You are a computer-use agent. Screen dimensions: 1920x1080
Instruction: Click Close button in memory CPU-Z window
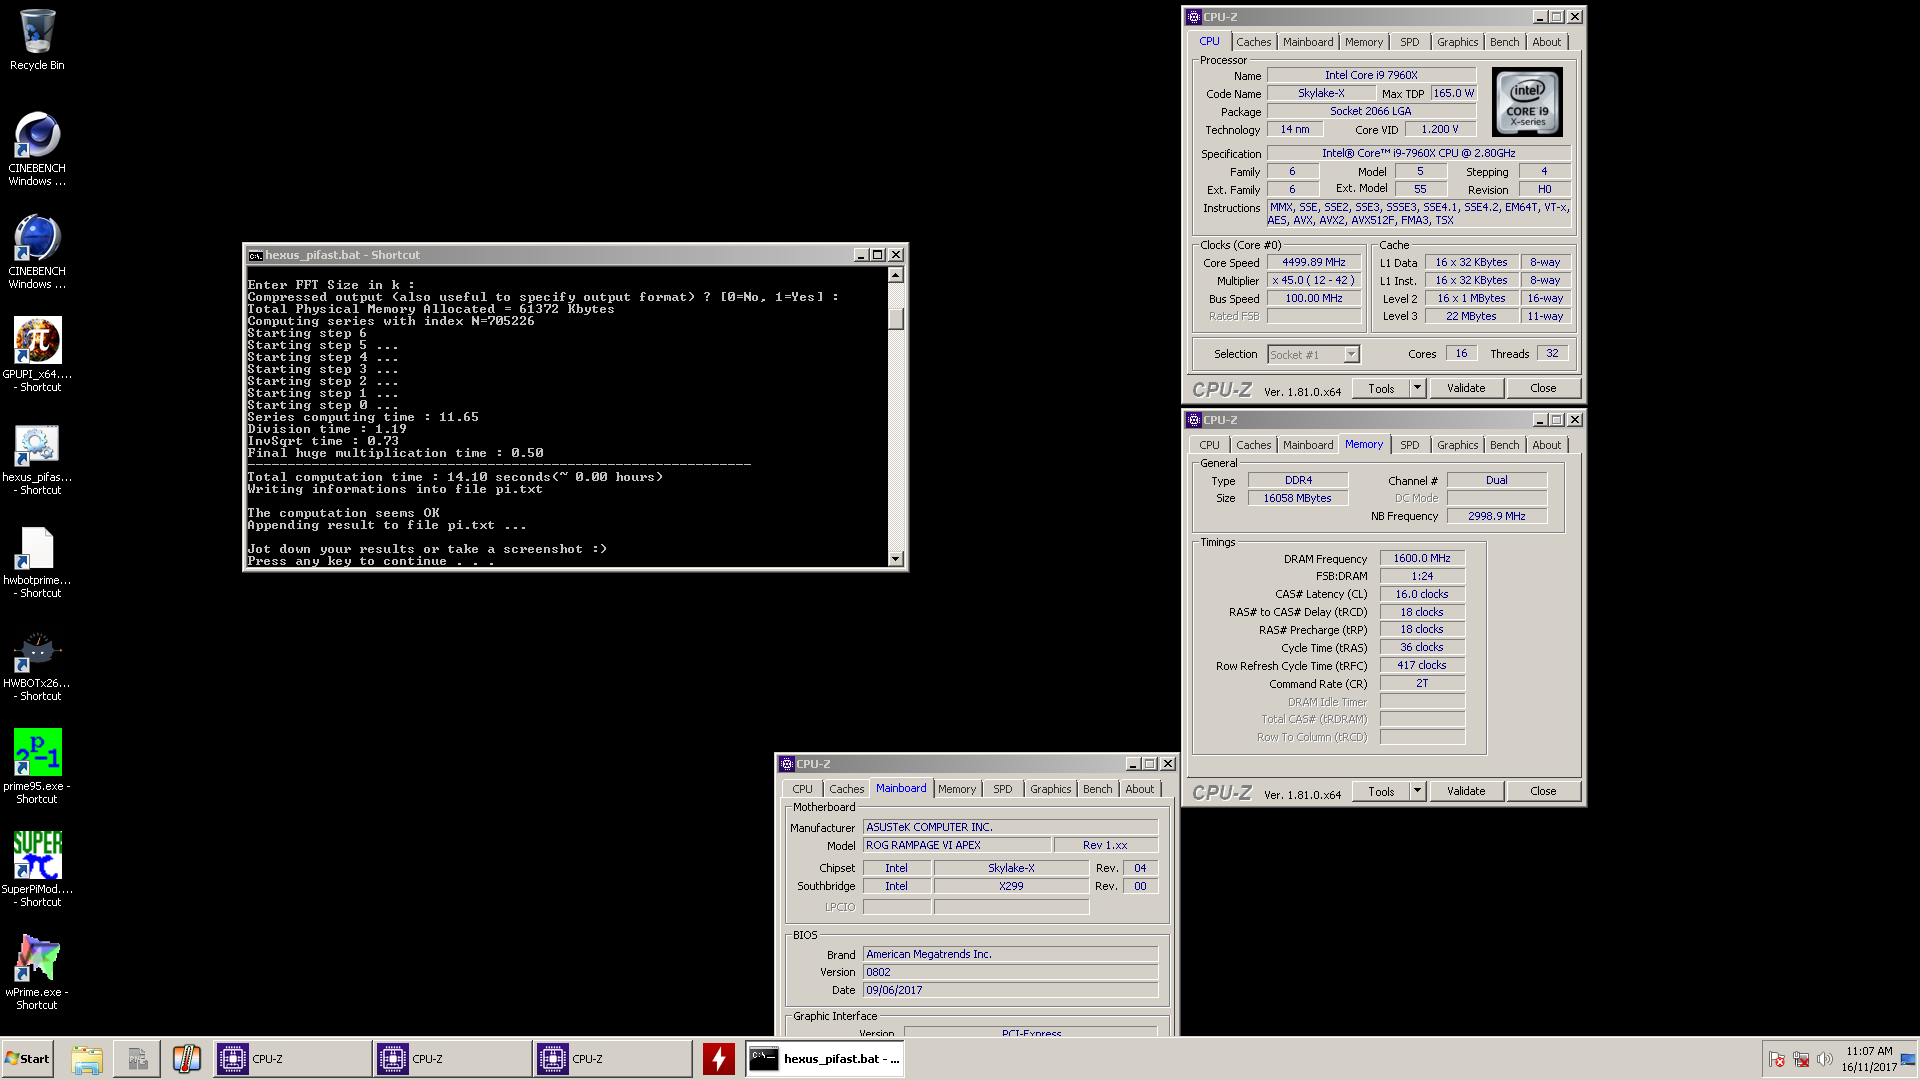pyautogui.click(x=1543, y=791)
